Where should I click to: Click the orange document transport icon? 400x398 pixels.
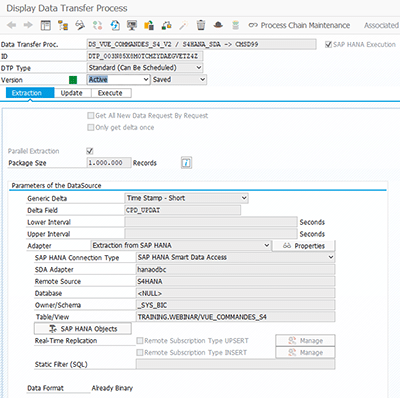149,25
